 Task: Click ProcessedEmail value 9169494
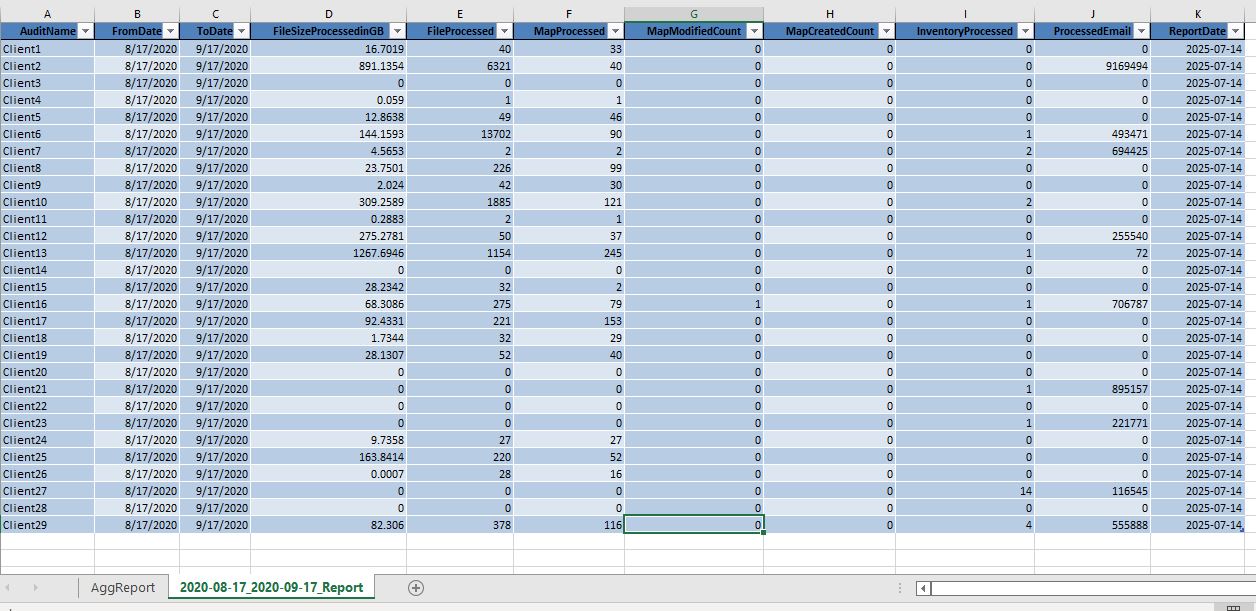pos(1092,66)
